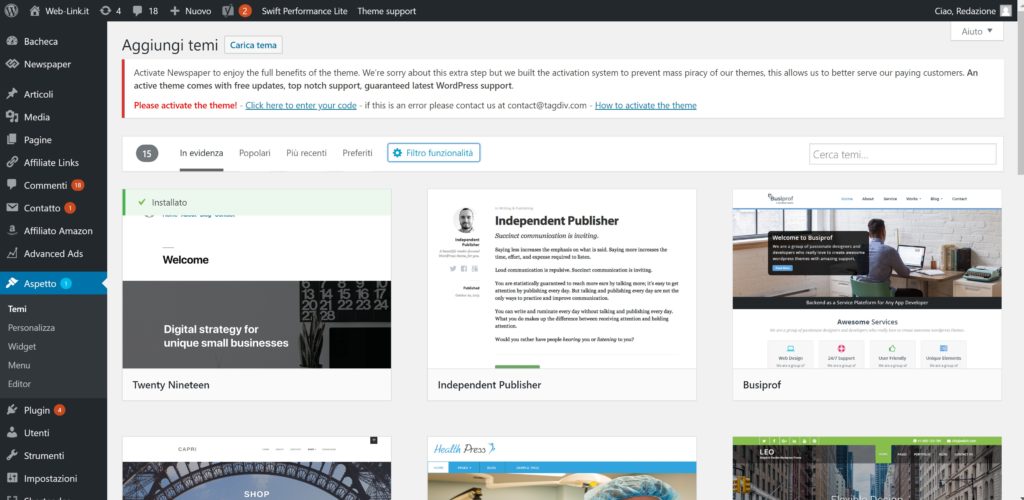The width and height of the screenshot is (1024, 500).
Task: Open the Theme support menu
Action: (387, 11)
